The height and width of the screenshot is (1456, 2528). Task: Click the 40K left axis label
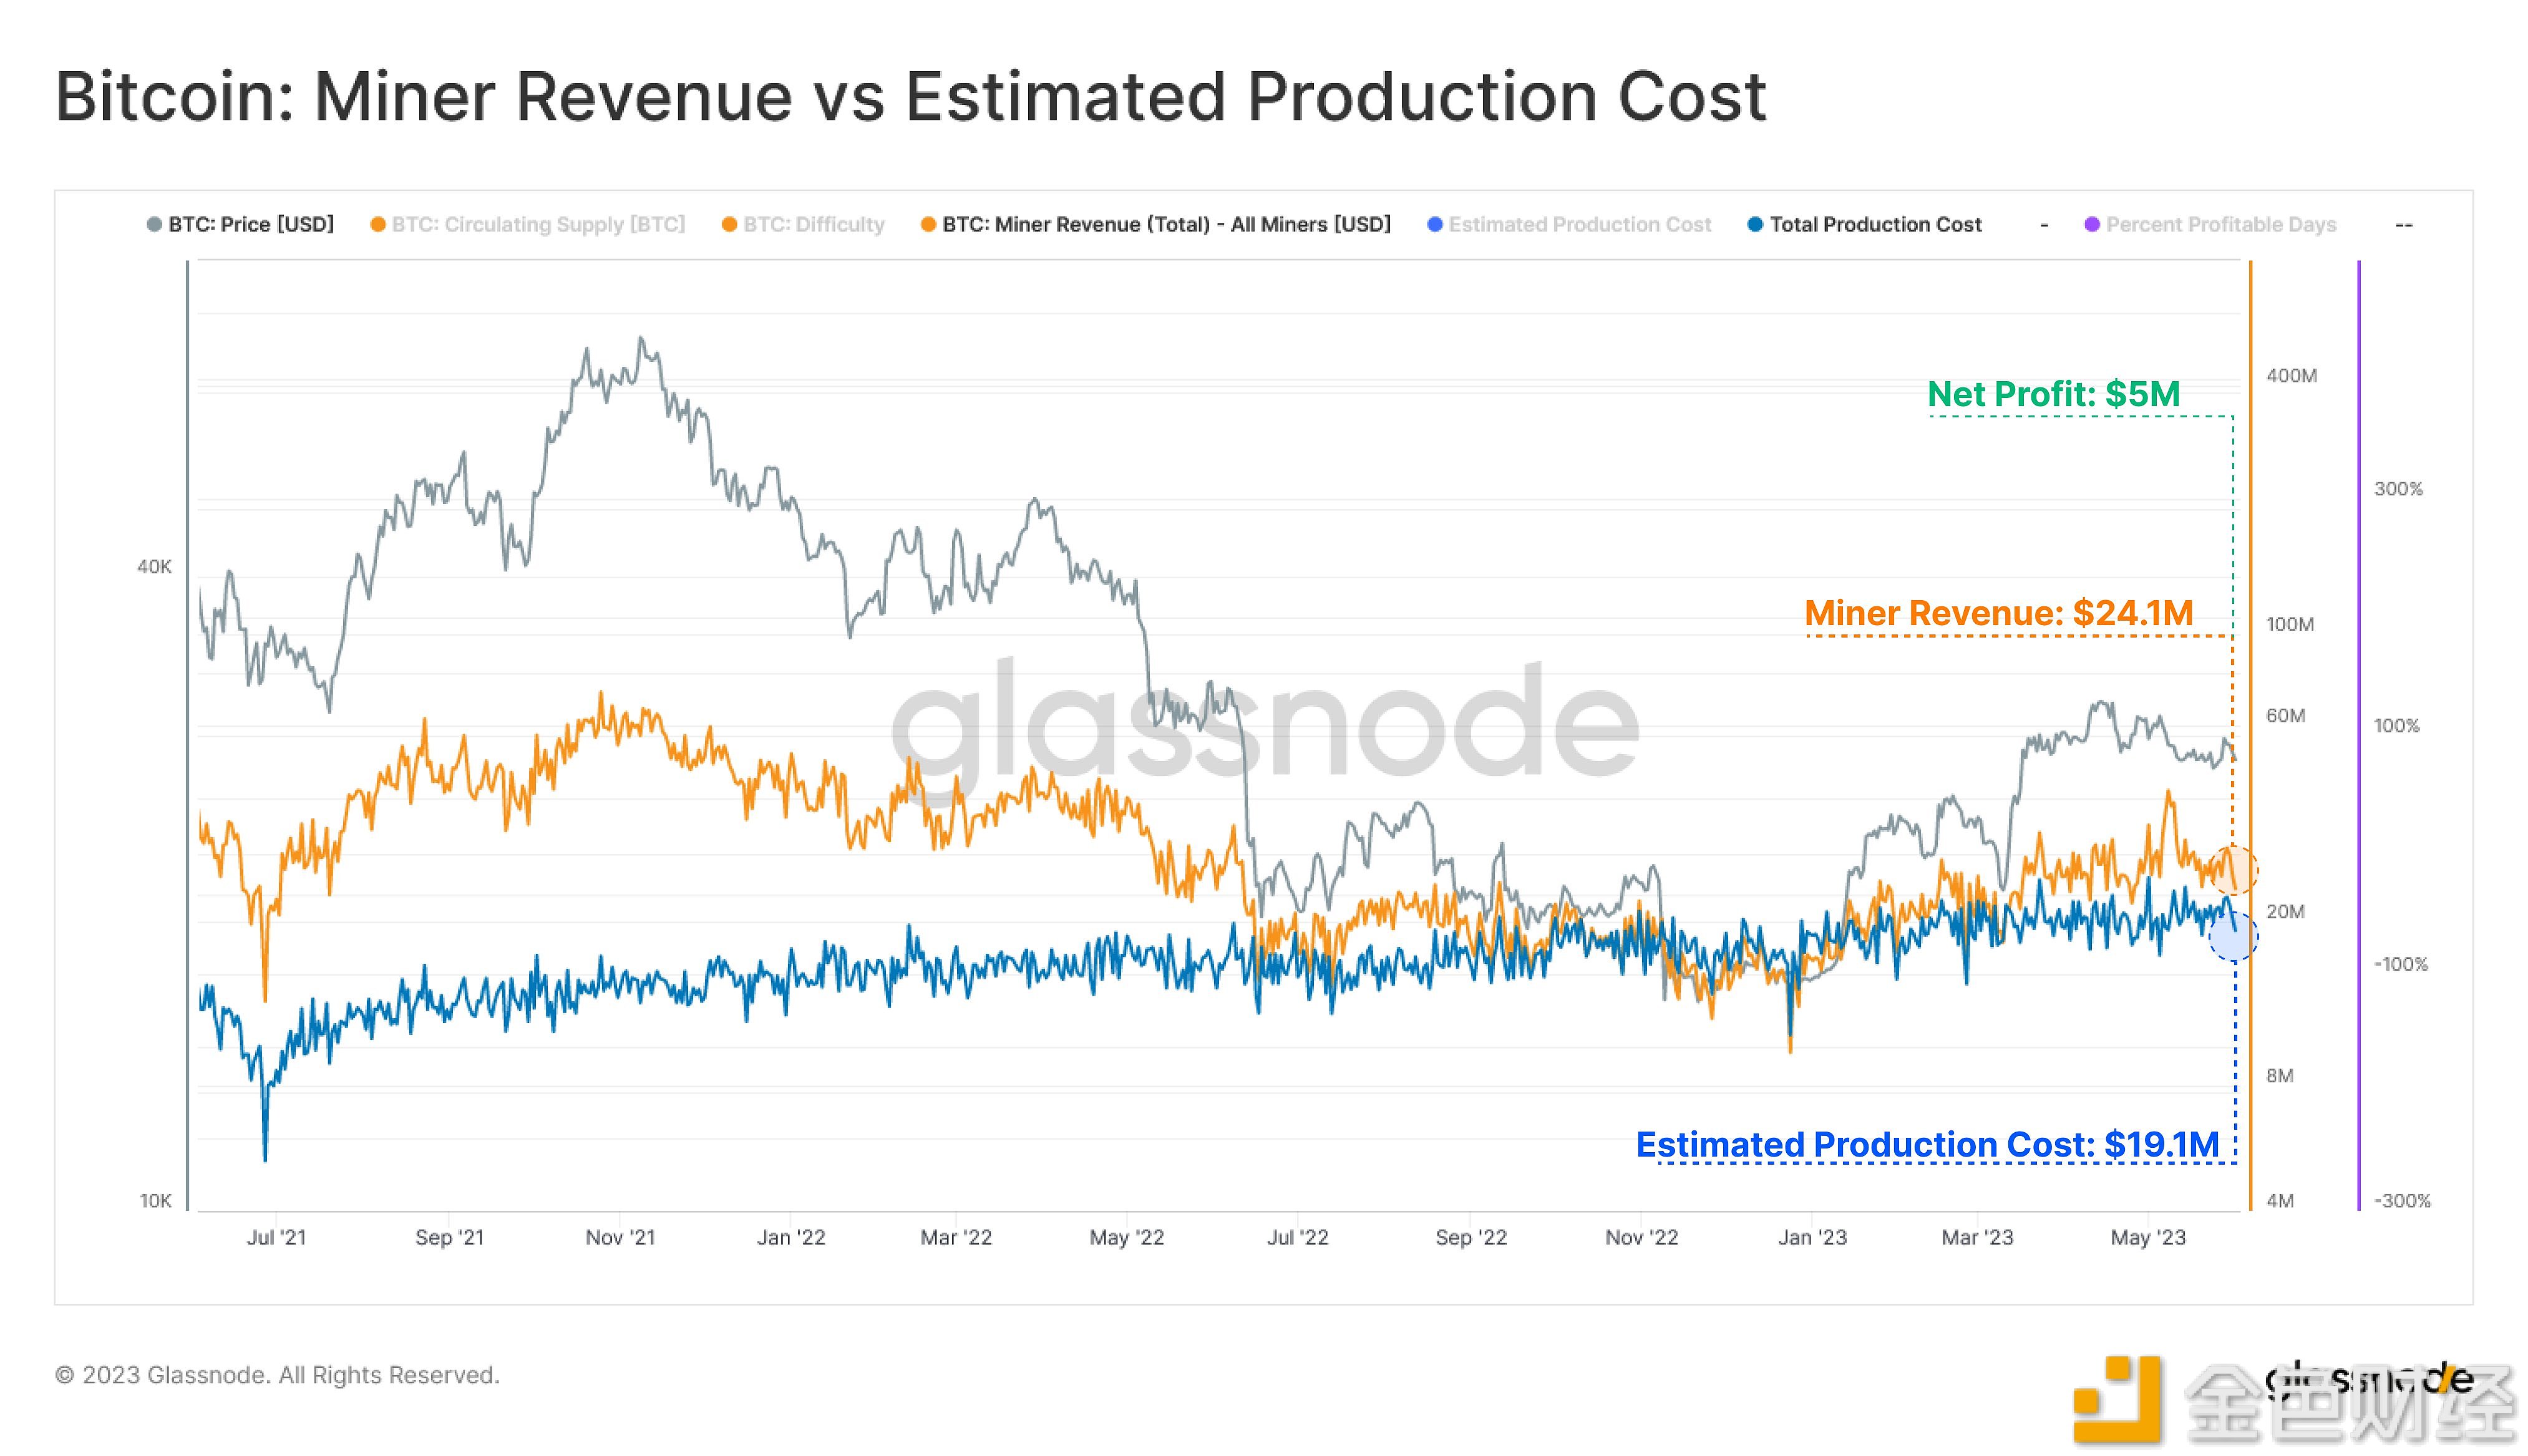click(154, 567)
